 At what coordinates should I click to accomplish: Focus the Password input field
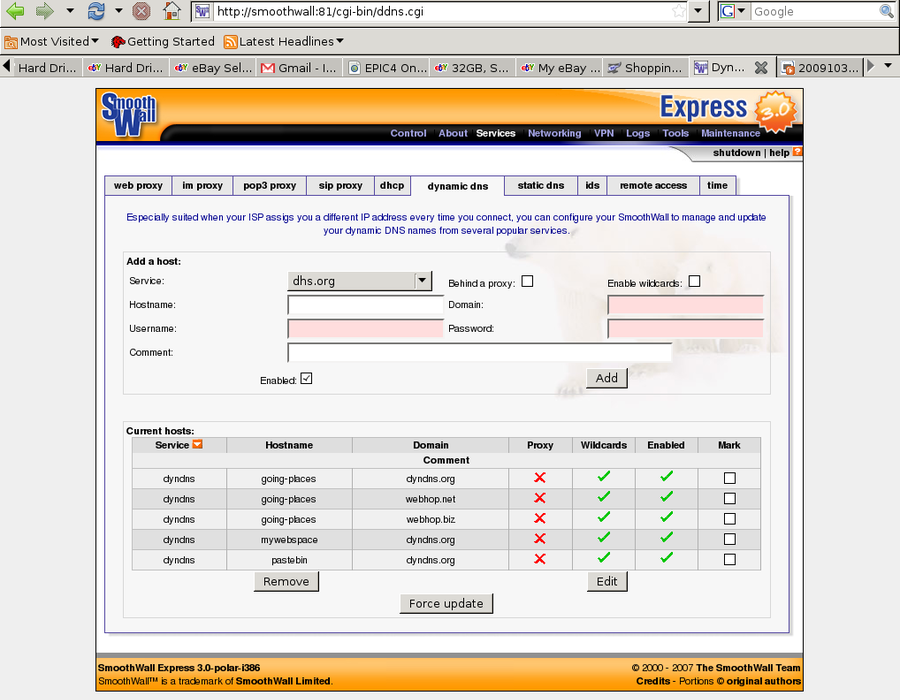(x=685, y=329)
